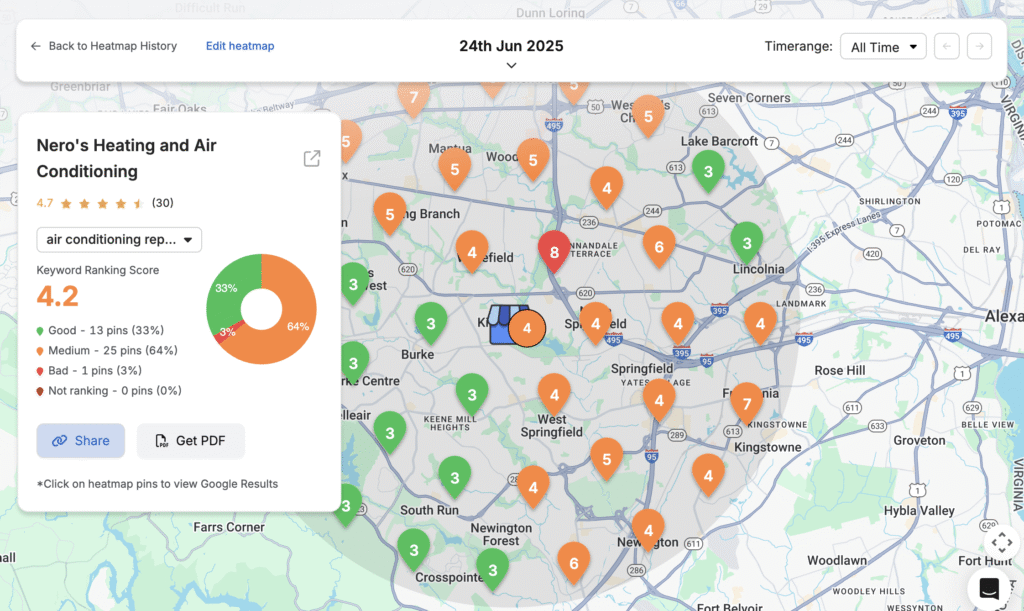Click the orange 5 pin on Mantua
The width and height of the screenshot is (1024, 611).
pos(455,169)
